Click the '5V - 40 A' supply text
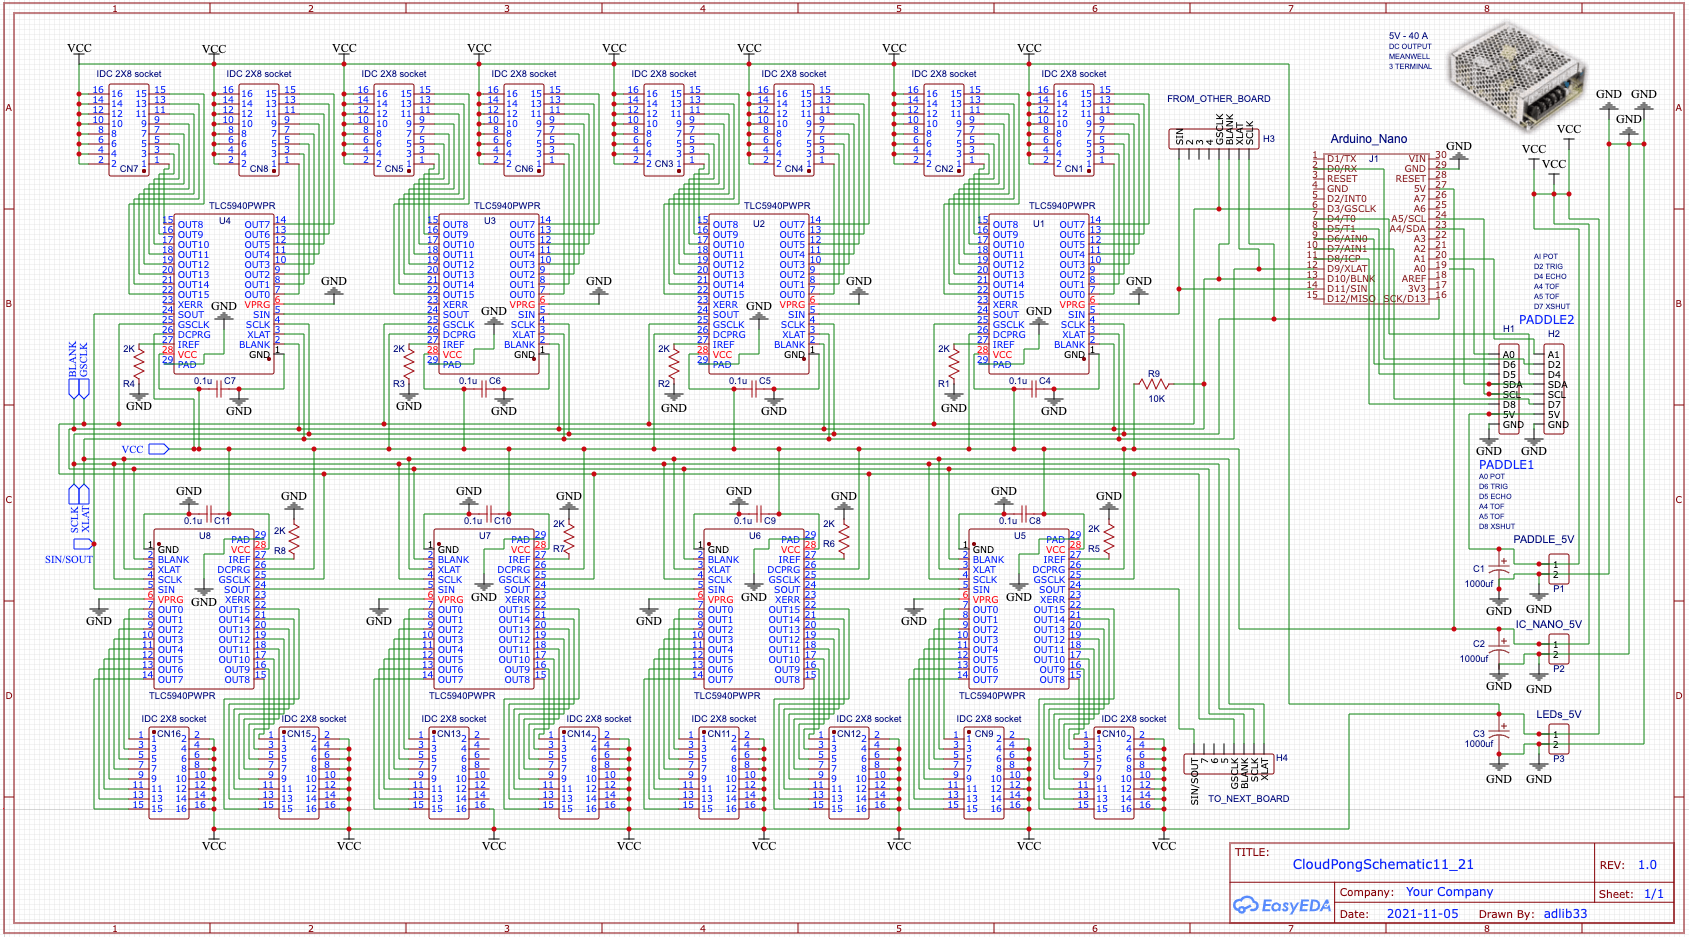 click(1408, 36)
